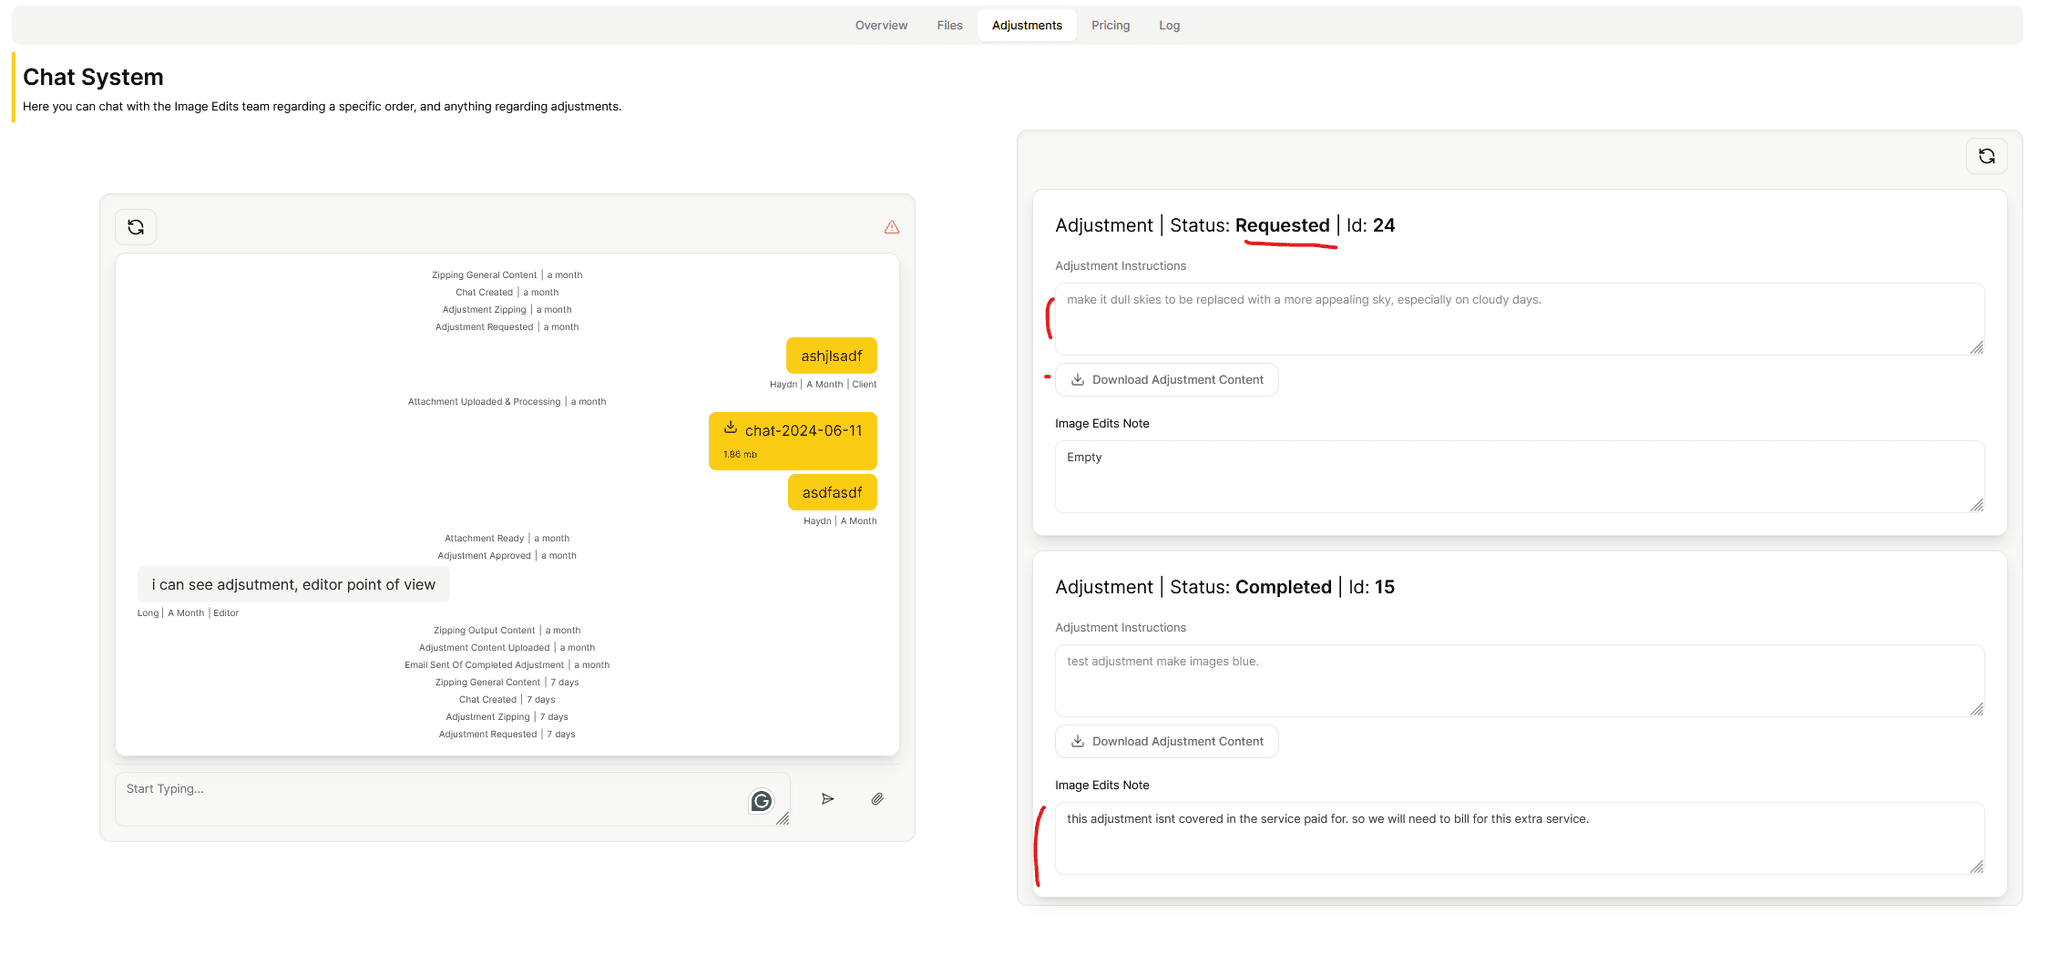Image resolution: width=2048 pixels, height=968 pixels.
Task: Attach a file with the paperclip icon
Action: [x=877, y=799]
